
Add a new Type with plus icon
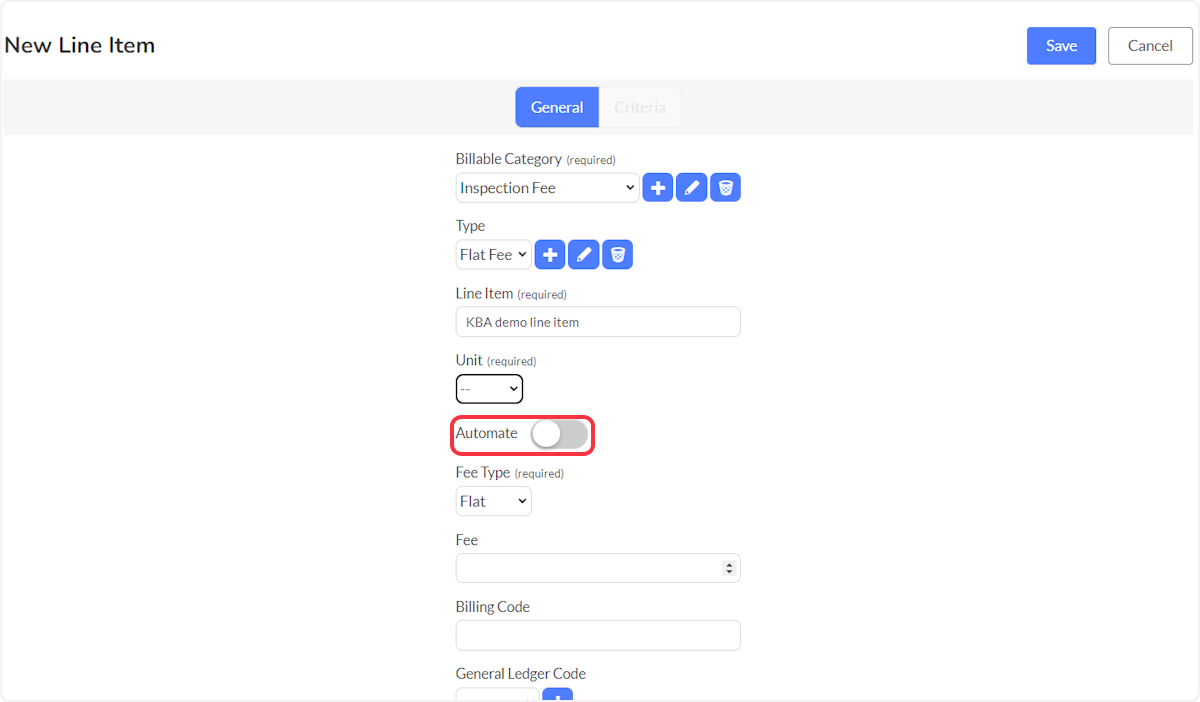tap(550, 254)
